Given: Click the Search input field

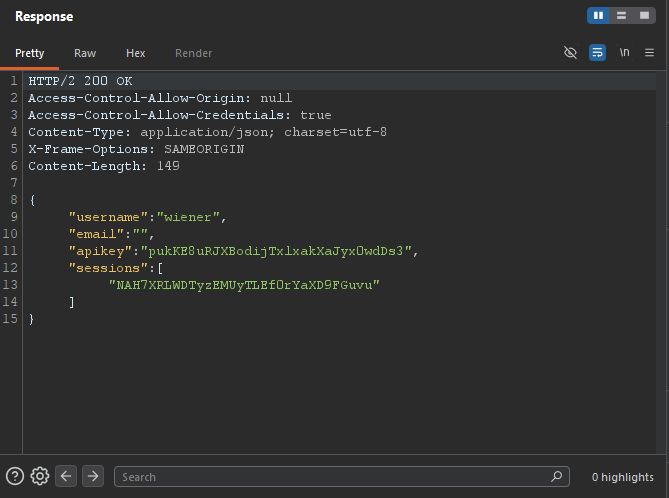Looking at the screenshot, I should coord(342,477).
